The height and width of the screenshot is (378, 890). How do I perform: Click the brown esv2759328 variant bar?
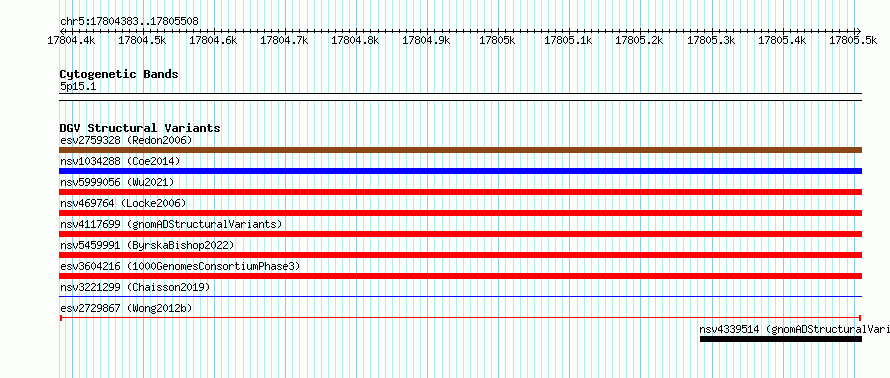coord(460,150)
